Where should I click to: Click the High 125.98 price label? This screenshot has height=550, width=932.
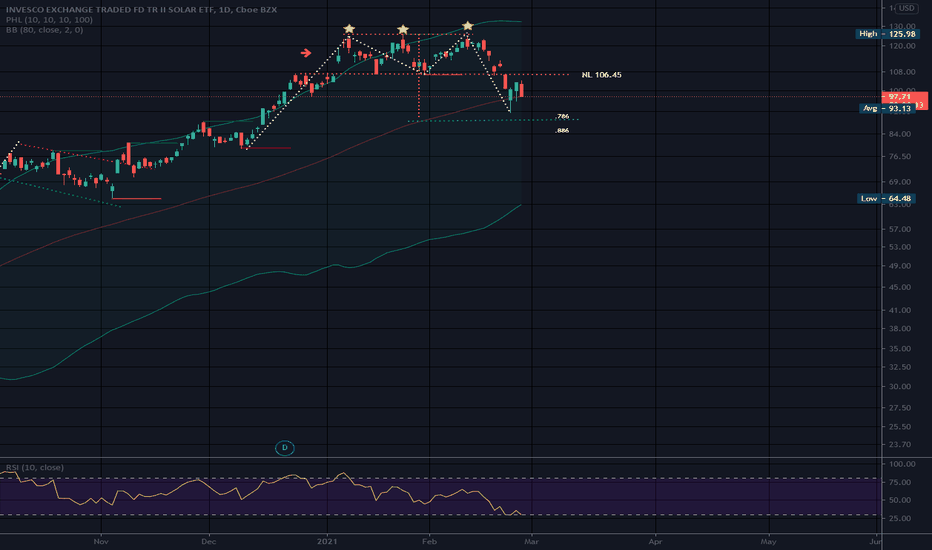[x=887, y=34]
